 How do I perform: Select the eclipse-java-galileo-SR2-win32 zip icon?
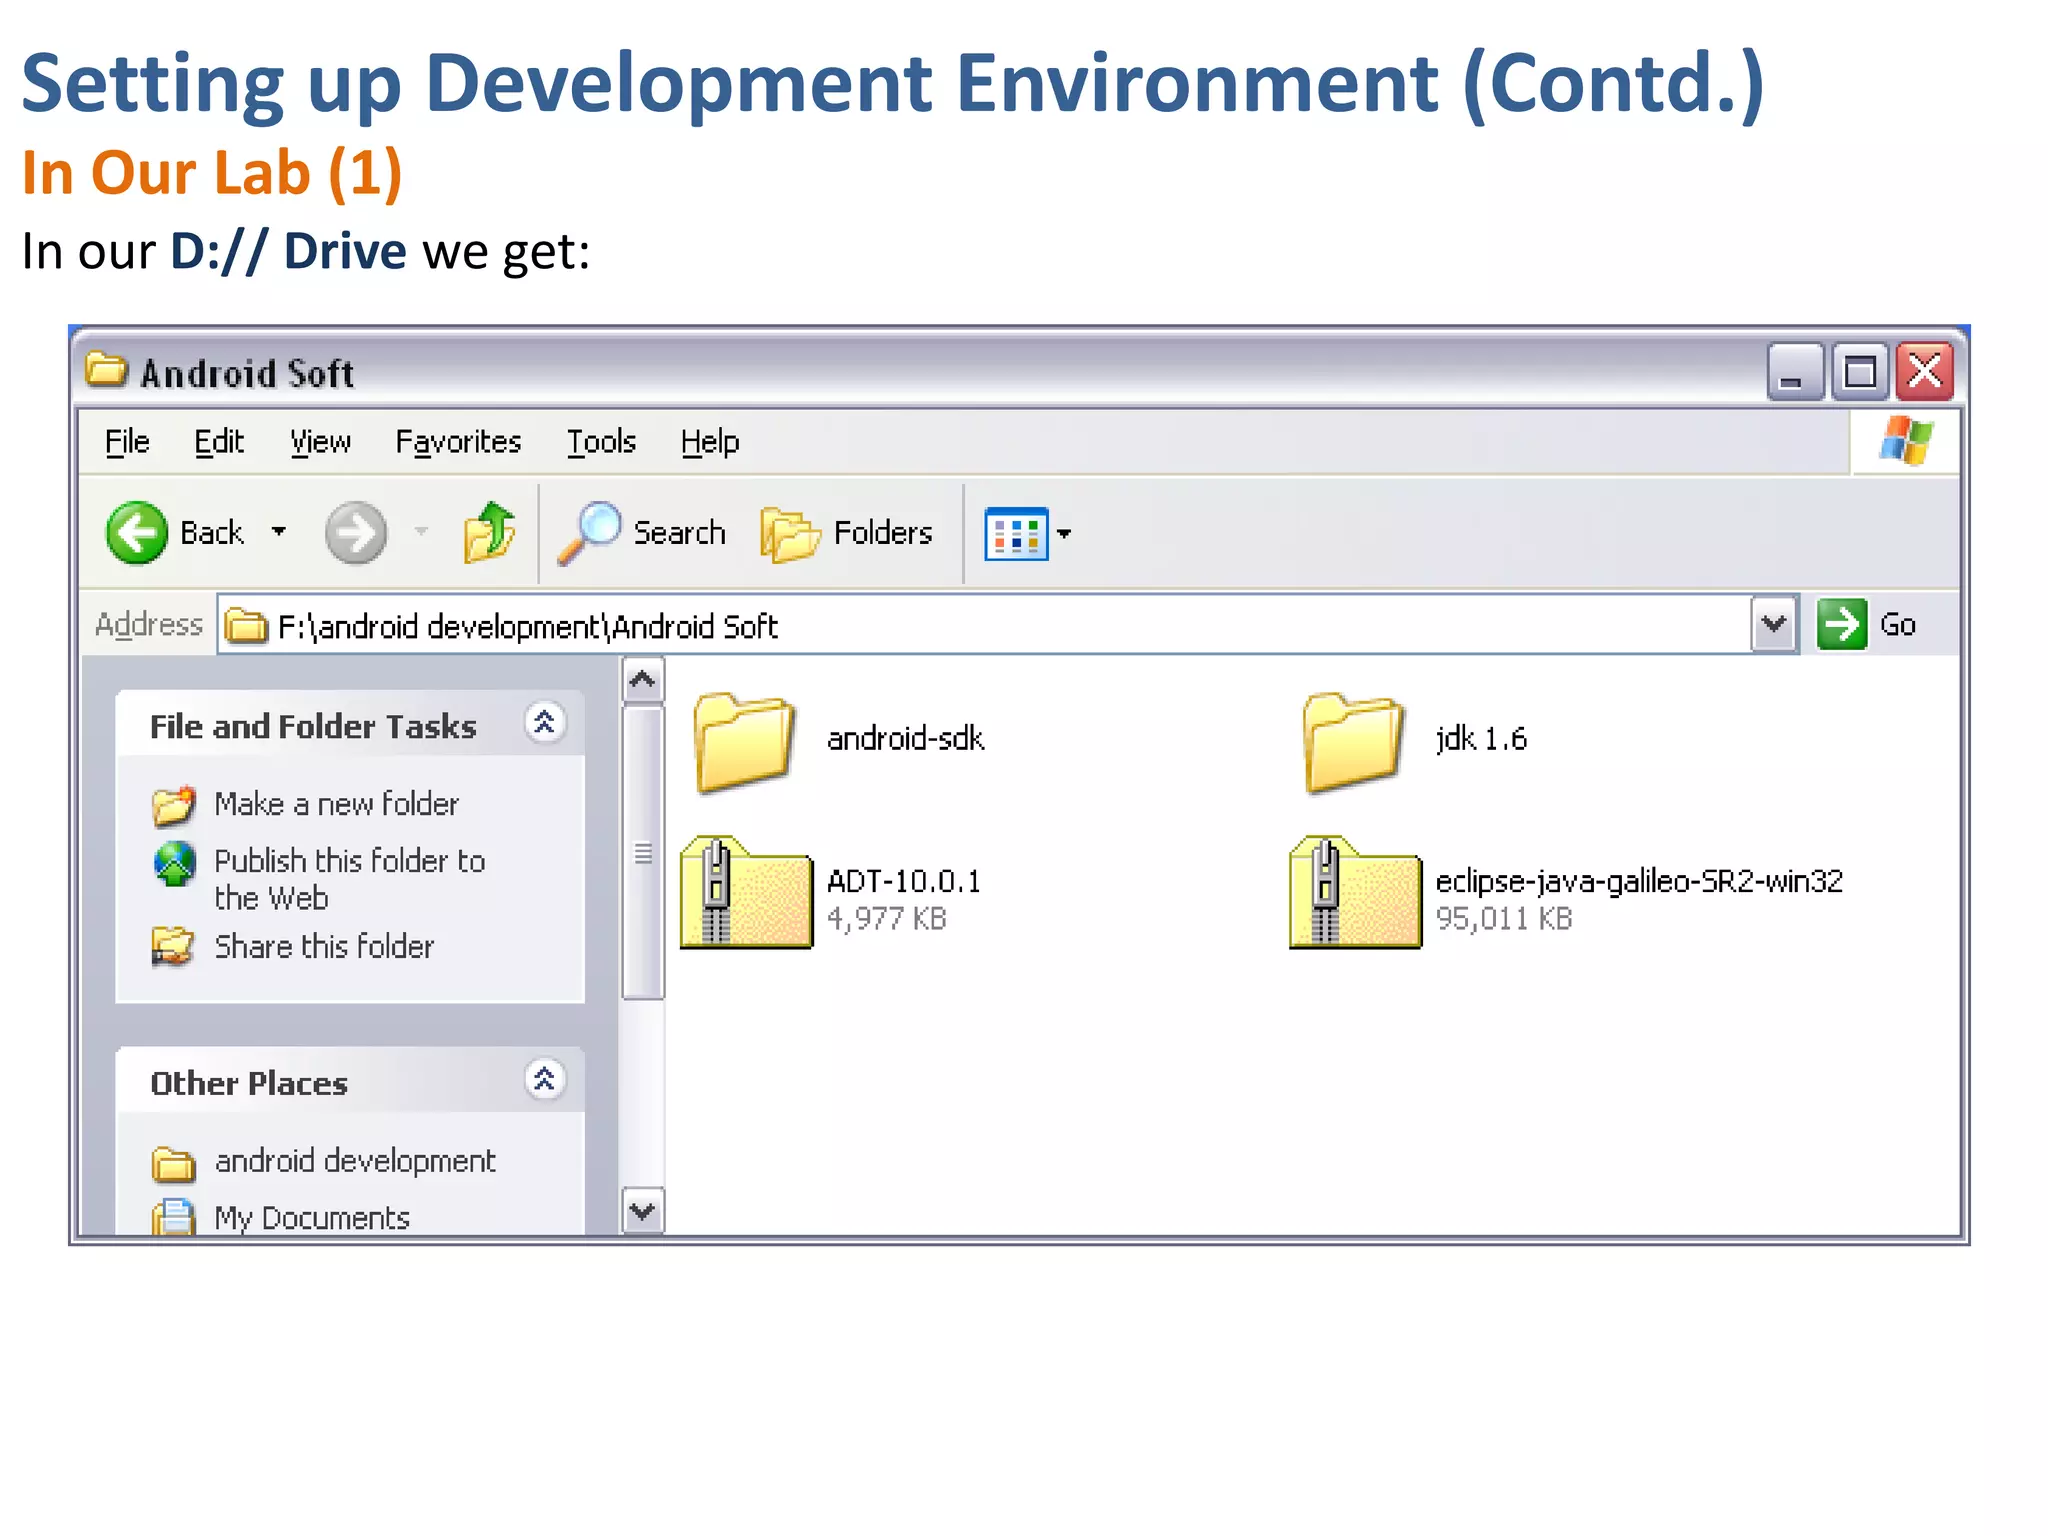pos(1355,892)
